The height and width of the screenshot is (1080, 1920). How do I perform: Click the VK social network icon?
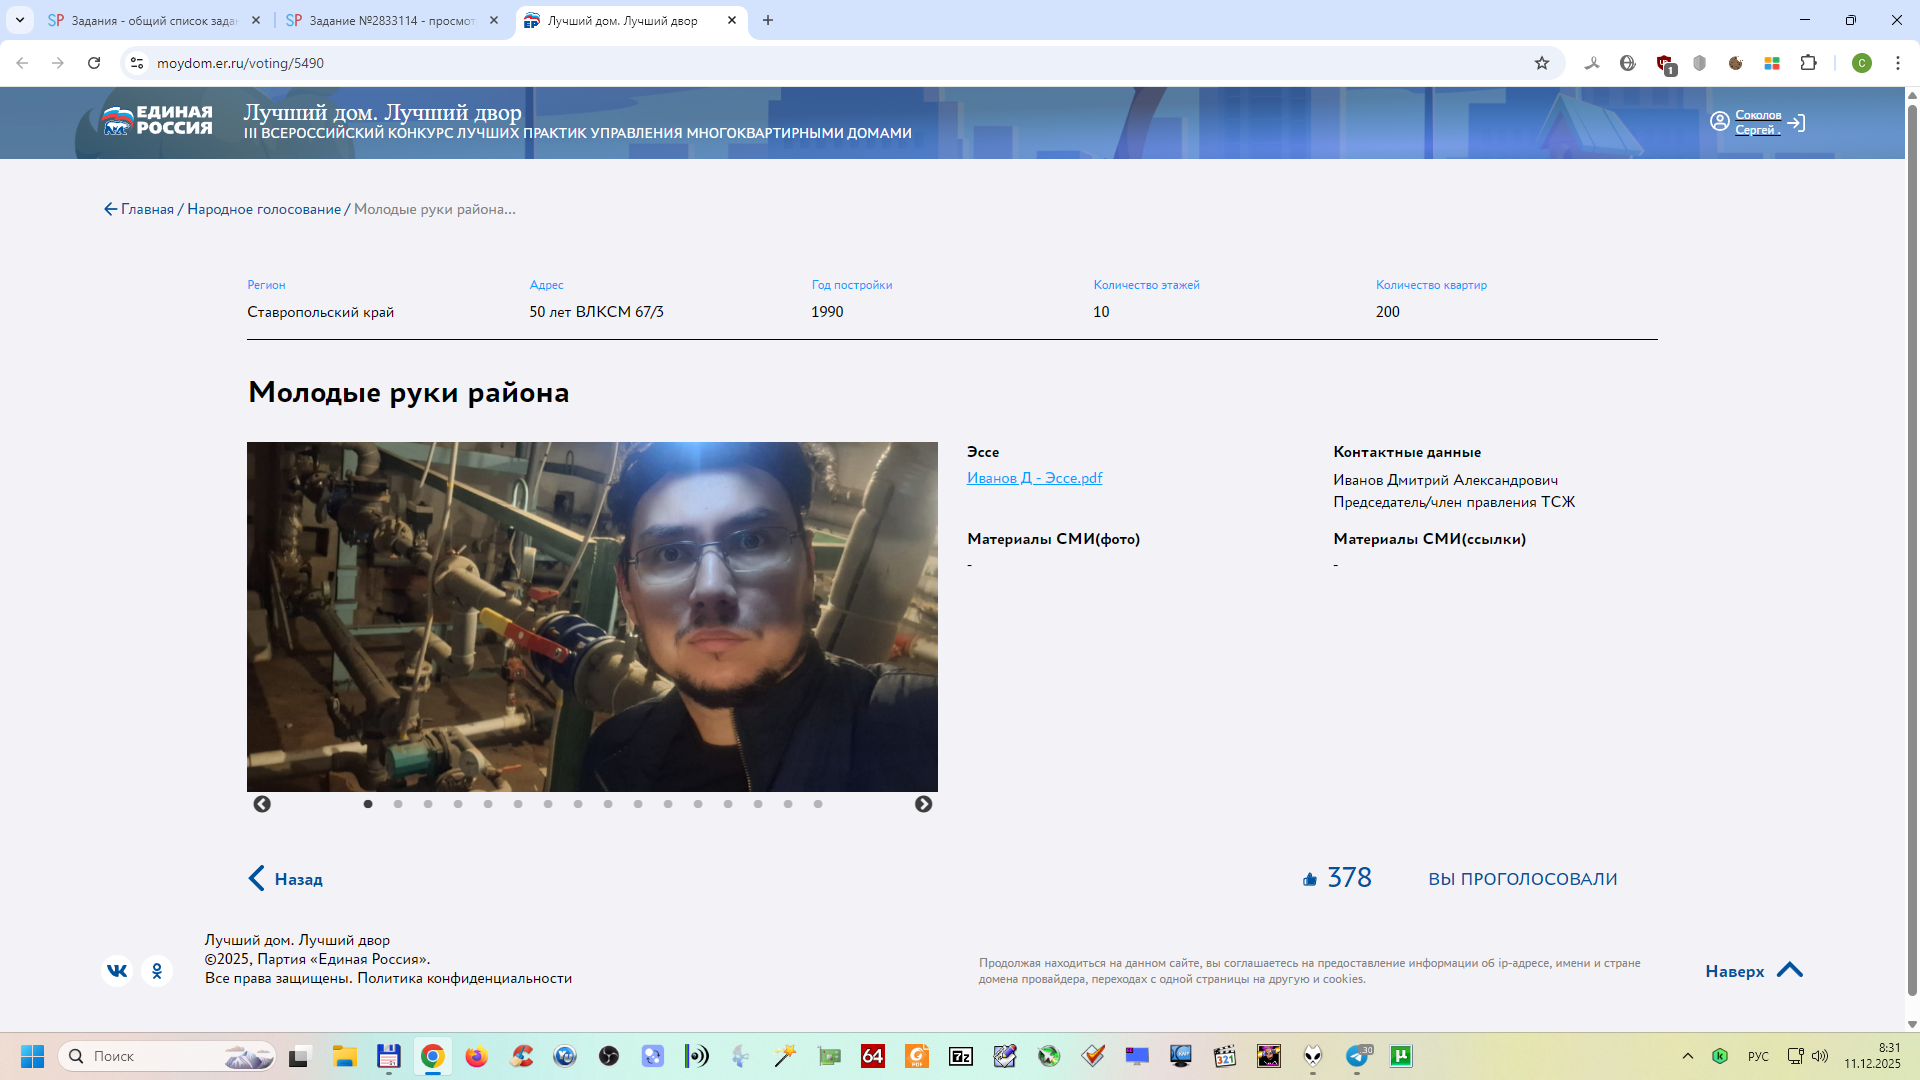click(x=117, y=971)
